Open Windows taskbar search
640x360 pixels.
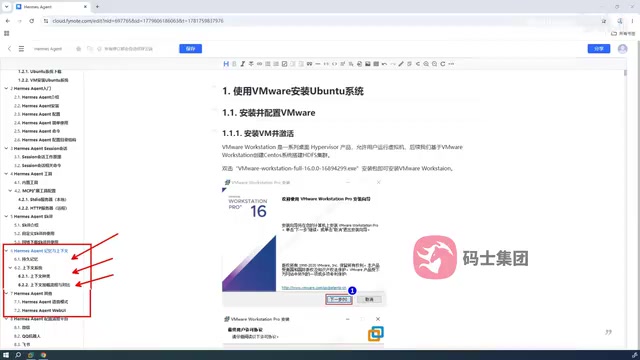coord(18,355)
